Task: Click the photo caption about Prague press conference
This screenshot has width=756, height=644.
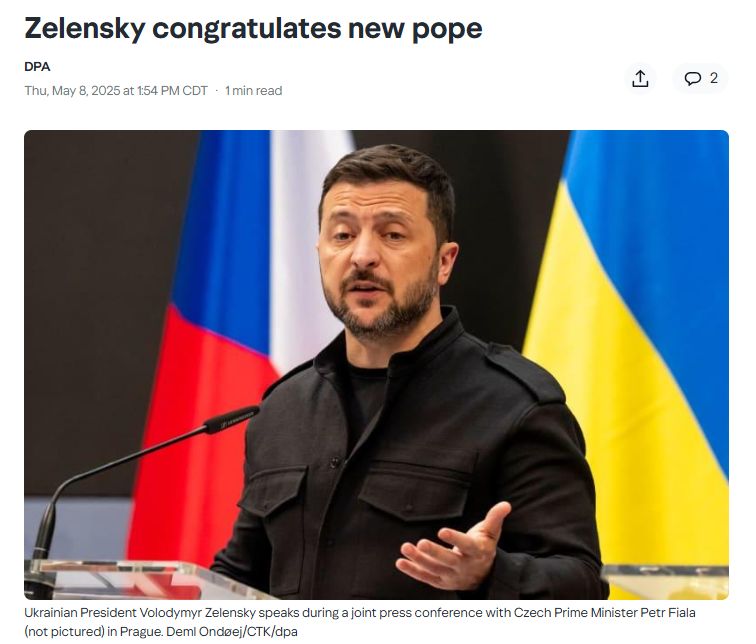Action: coord(360,622)
